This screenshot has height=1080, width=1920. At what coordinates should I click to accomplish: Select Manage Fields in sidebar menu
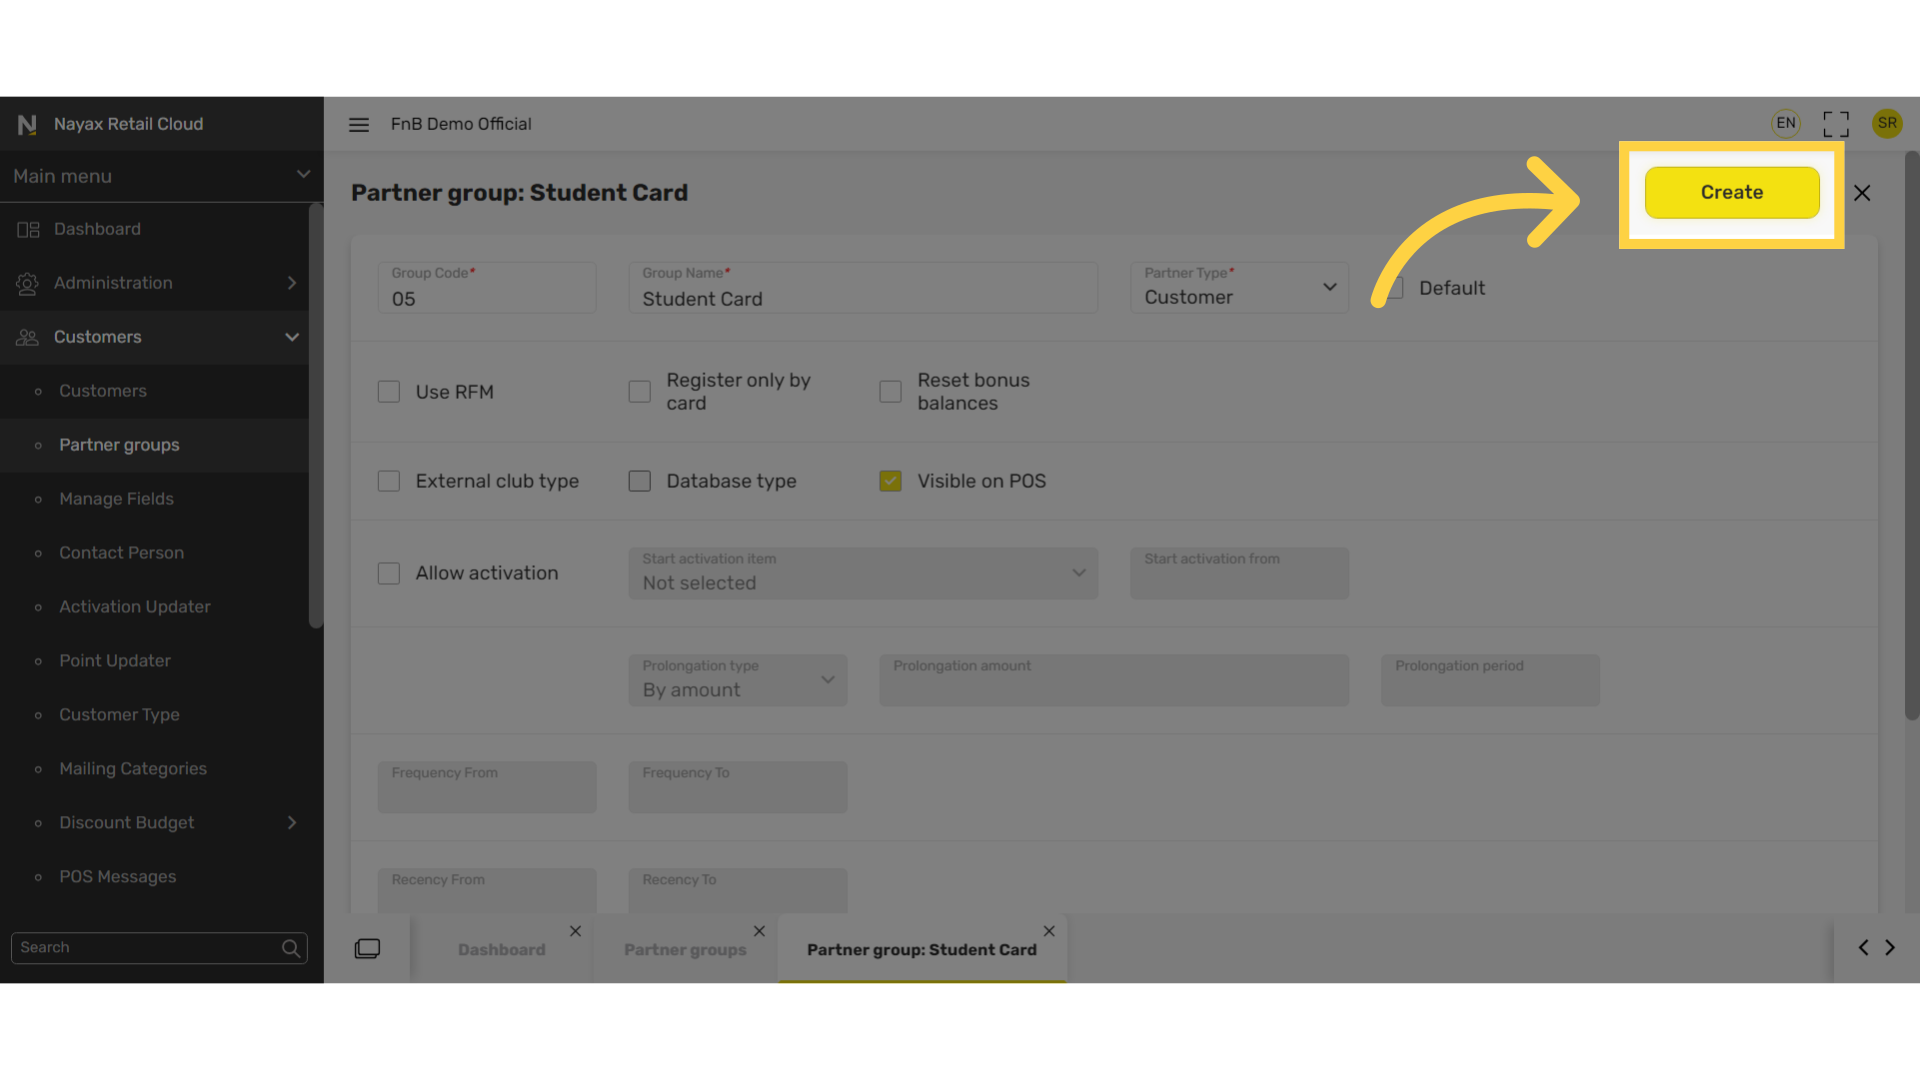116,499
